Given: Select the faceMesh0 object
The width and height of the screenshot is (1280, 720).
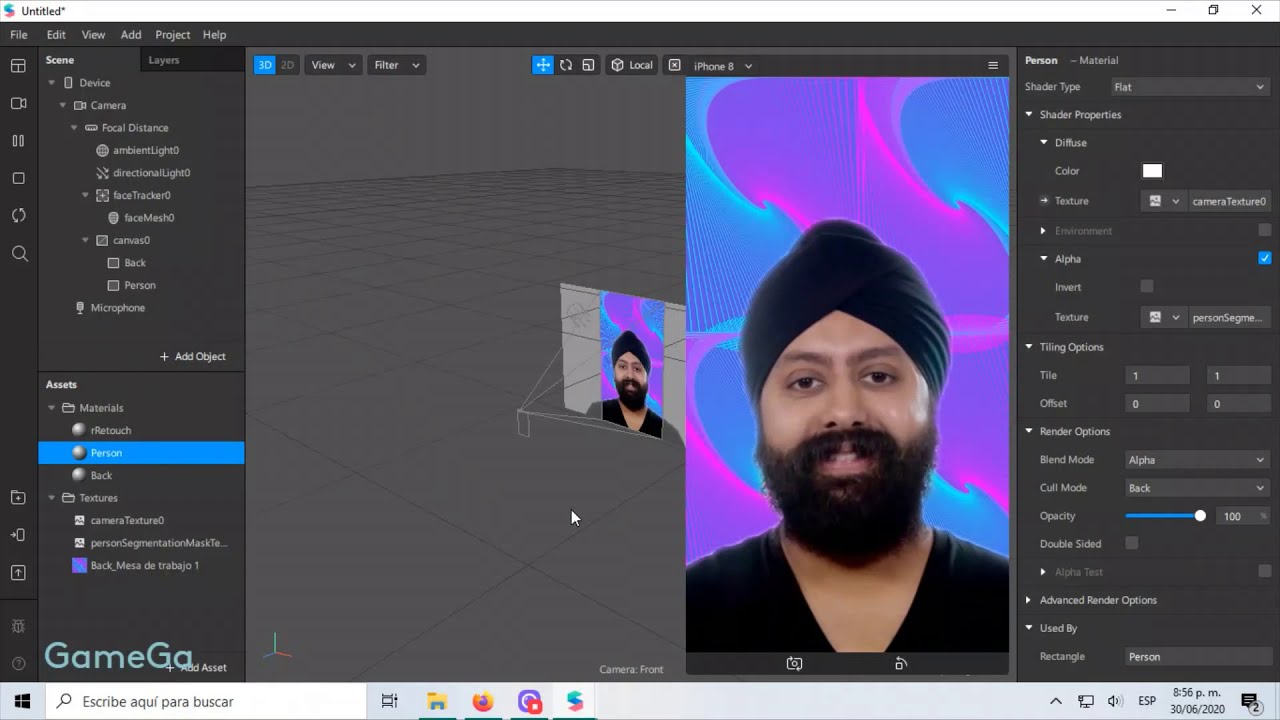Looking at the screenshot, I should [149, 218].
